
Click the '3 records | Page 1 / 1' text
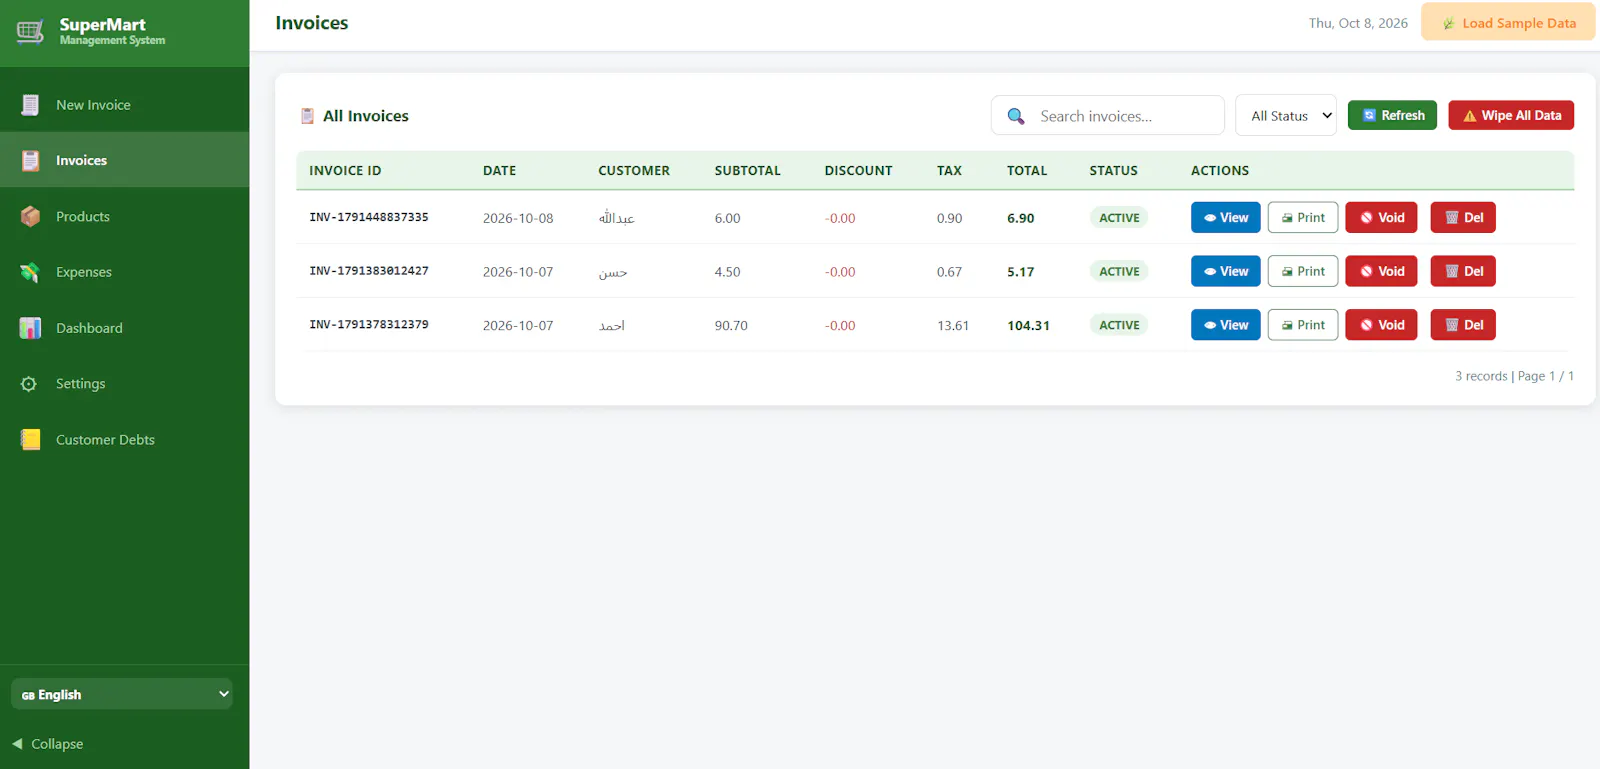coord(1514,376)
